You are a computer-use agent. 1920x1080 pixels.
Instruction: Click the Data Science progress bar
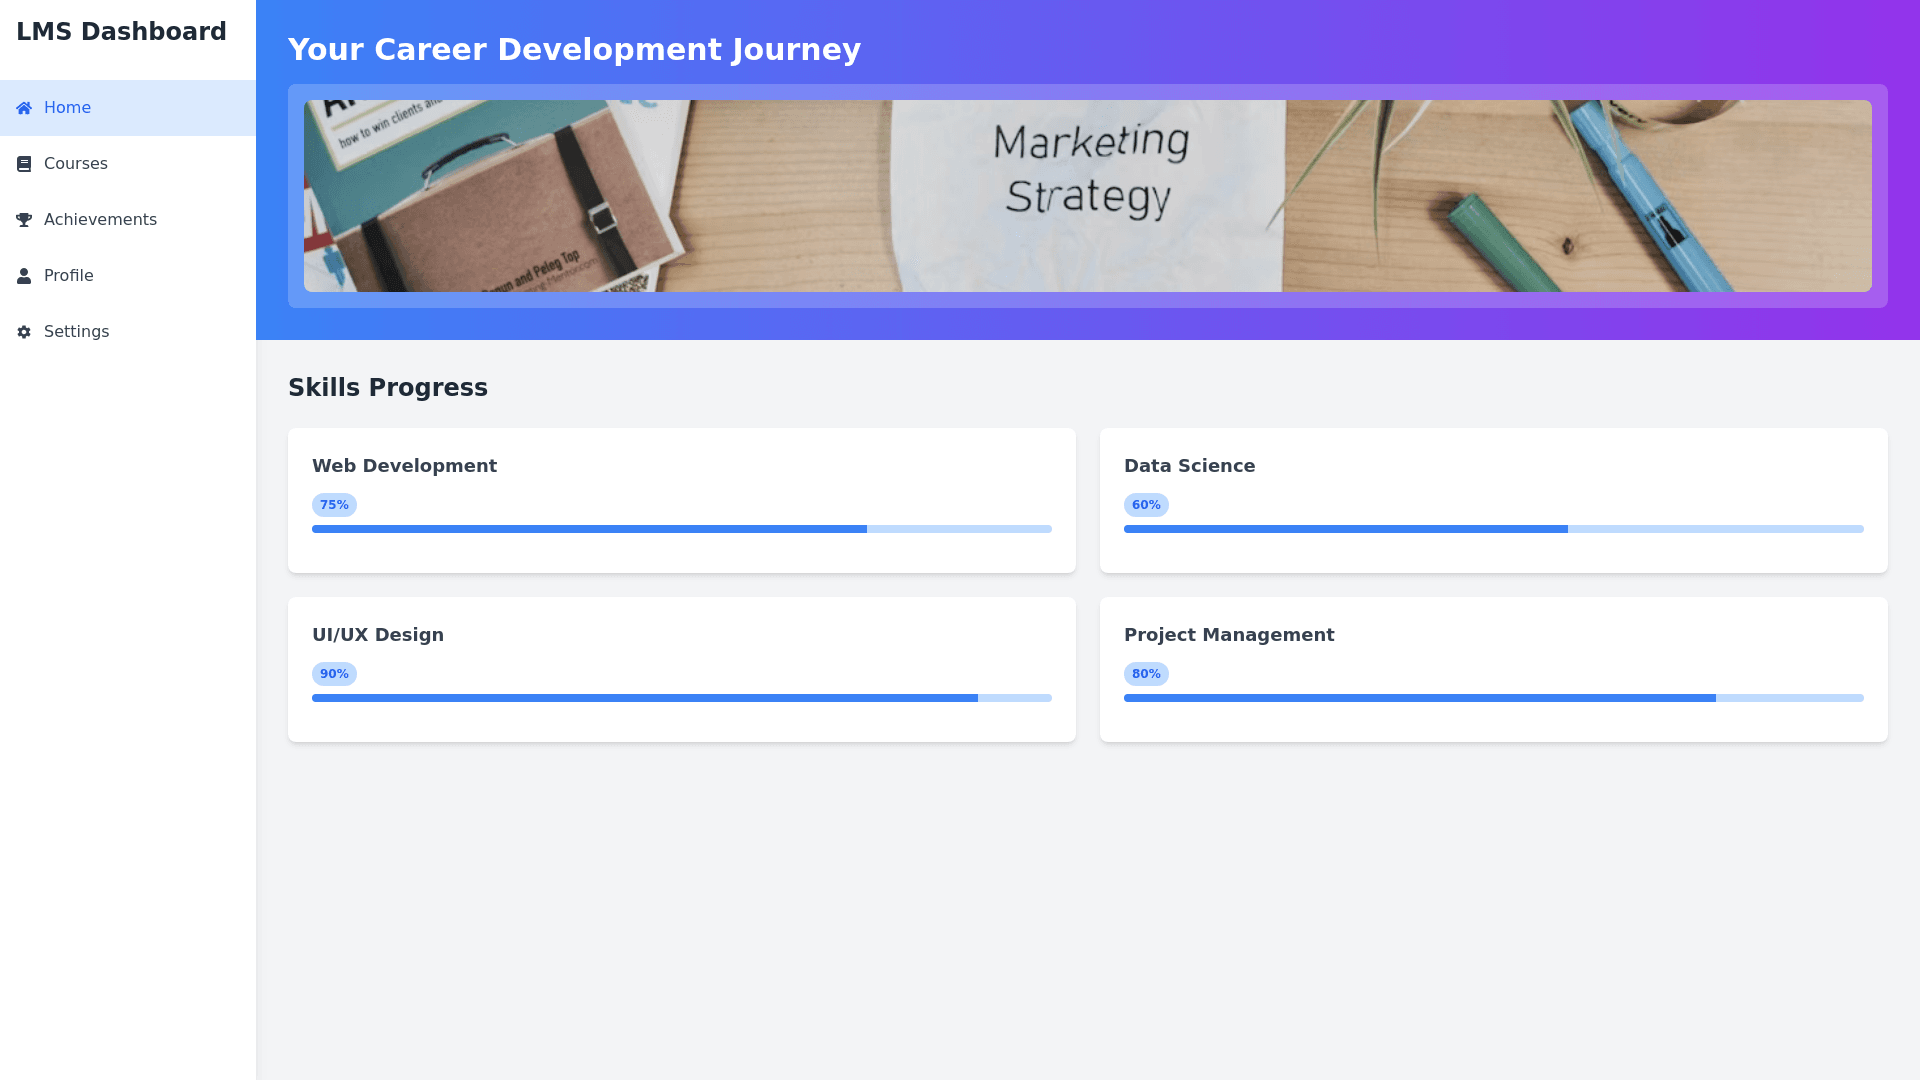[1493, 529]
